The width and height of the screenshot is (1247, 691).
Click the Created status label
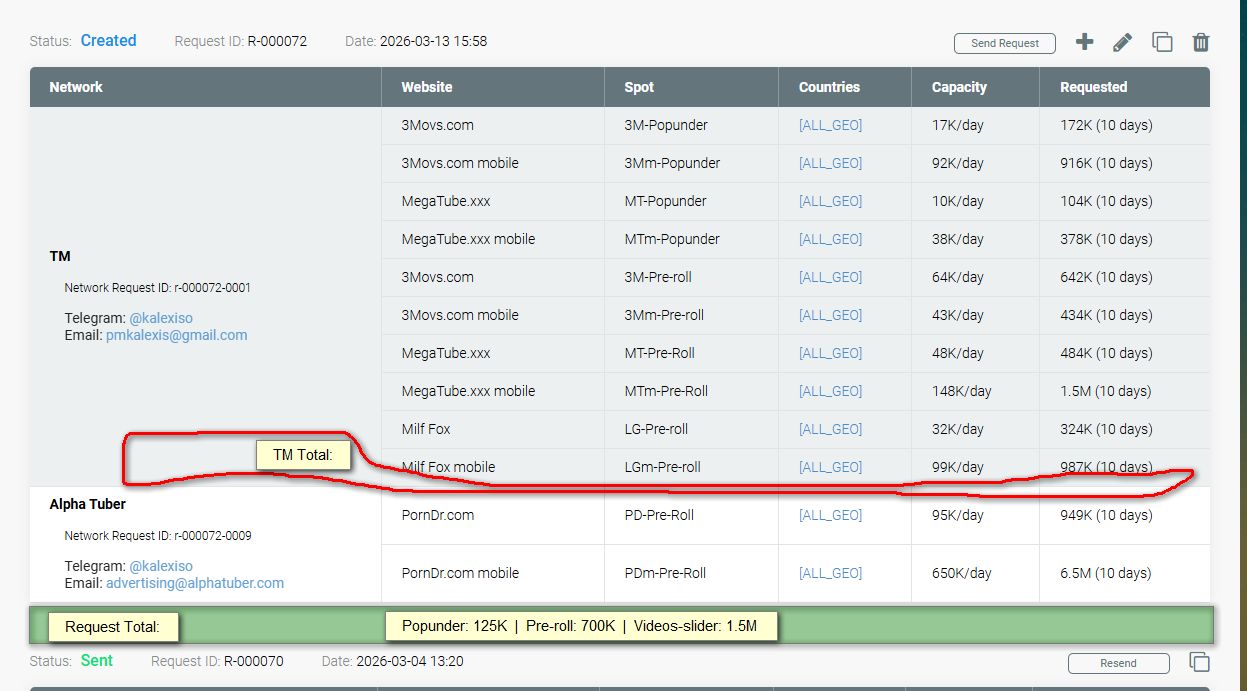(108, 41)
